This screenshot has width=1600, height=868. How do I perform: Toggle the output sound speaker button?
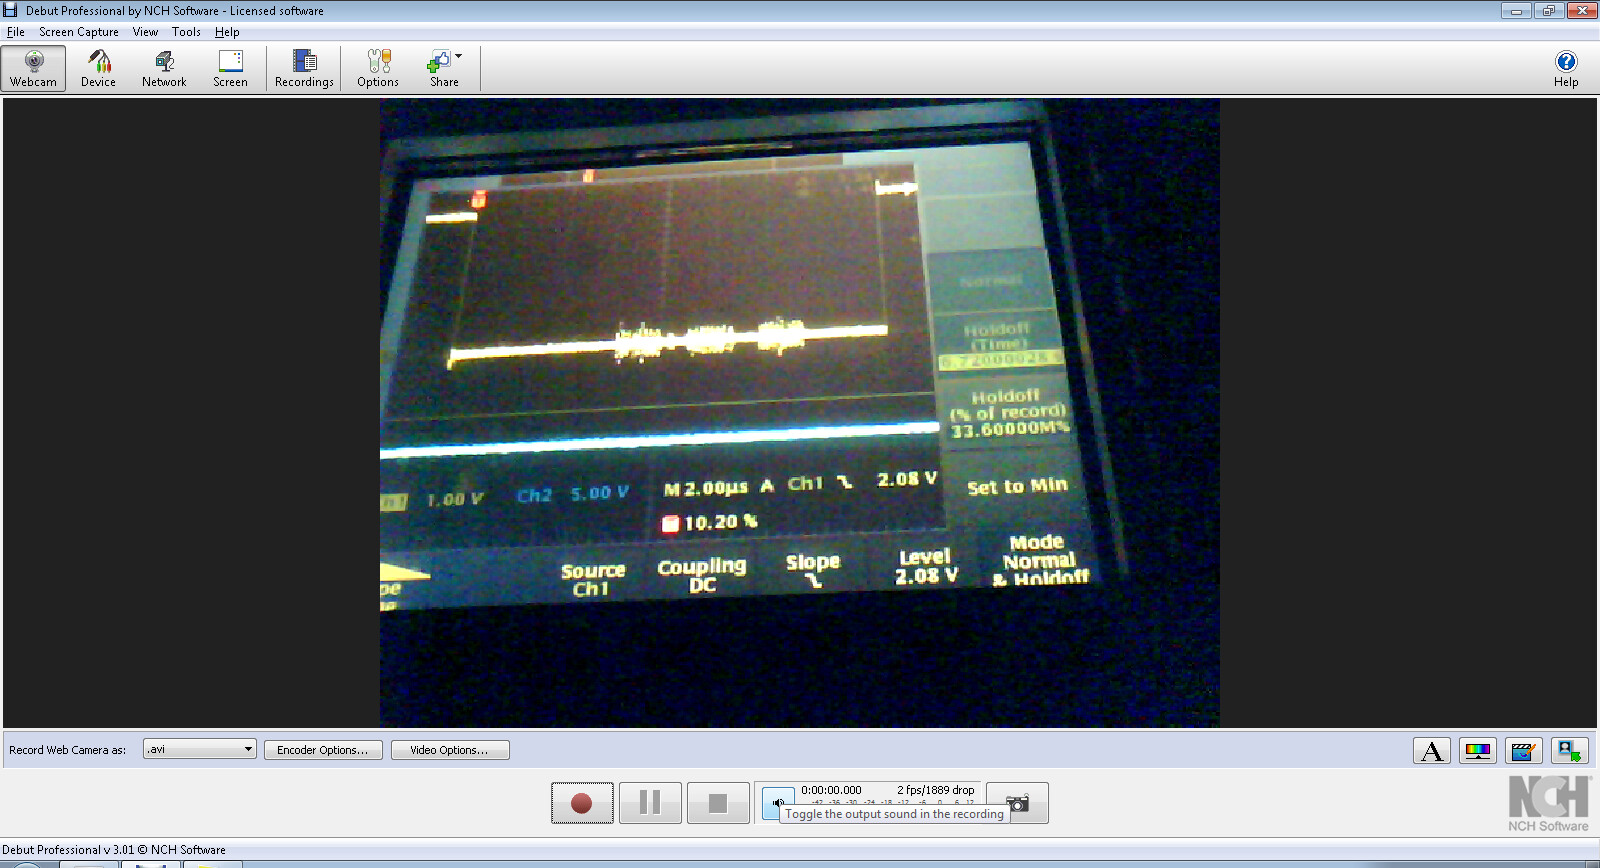(x=778, y=802)
